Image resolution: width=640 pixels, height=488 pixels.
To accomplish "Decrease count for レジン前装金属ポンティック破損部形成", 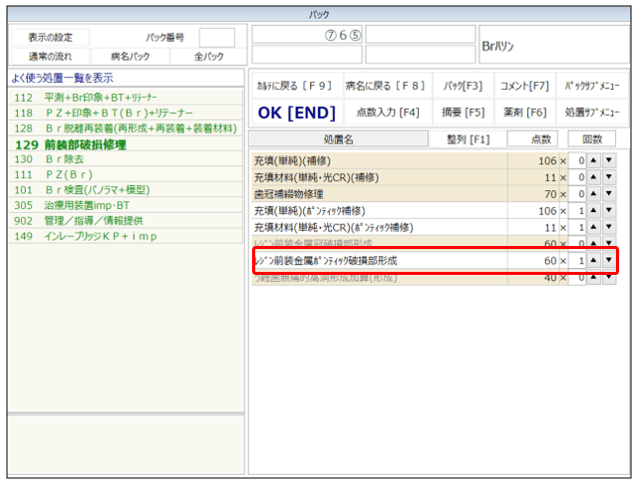I will pyautogui.click(x=609, y=261).
